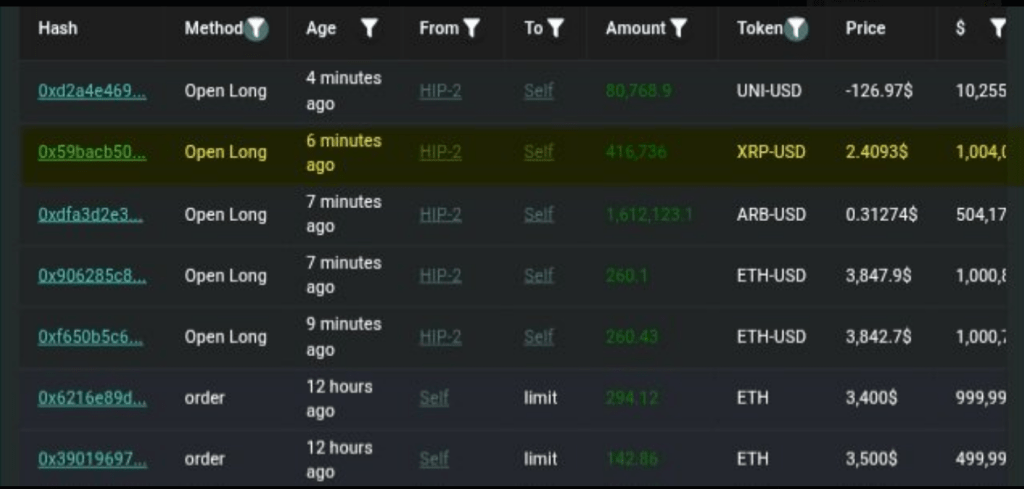Select the ARB-USD token cell

coord(770,214)
